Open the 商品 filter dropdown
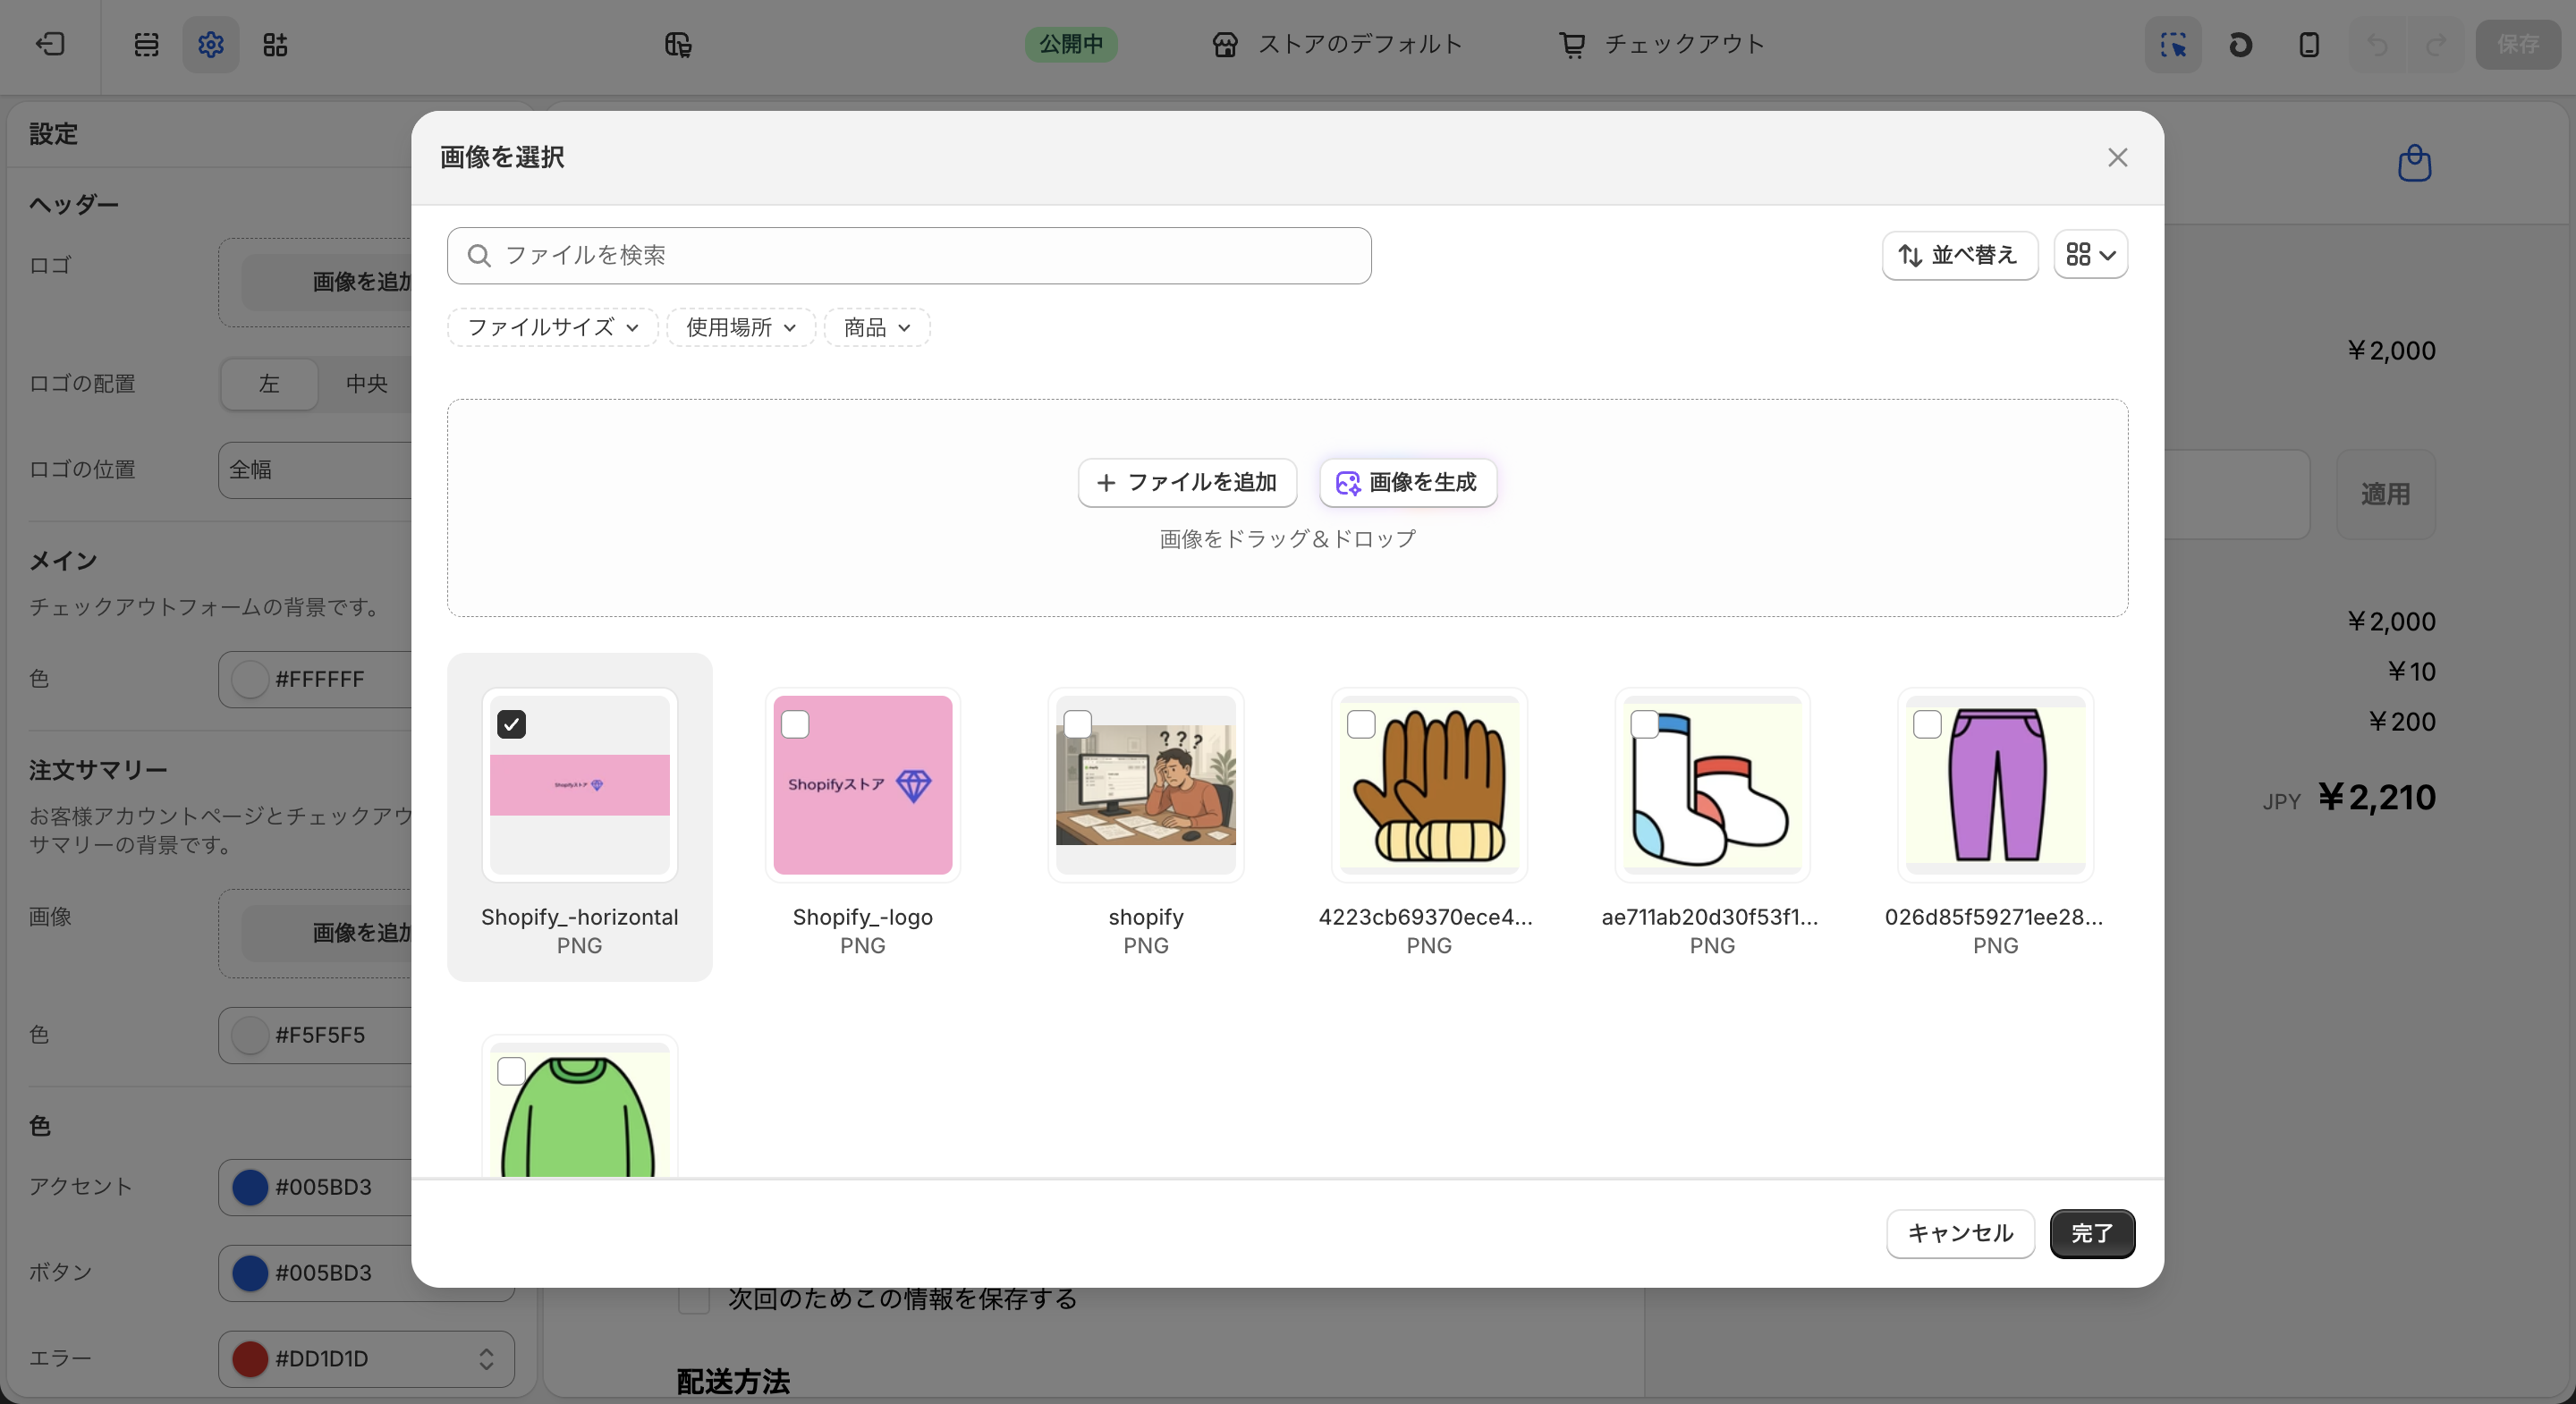The width and height of the screenshot is (2576, 1404). point(875,327)
